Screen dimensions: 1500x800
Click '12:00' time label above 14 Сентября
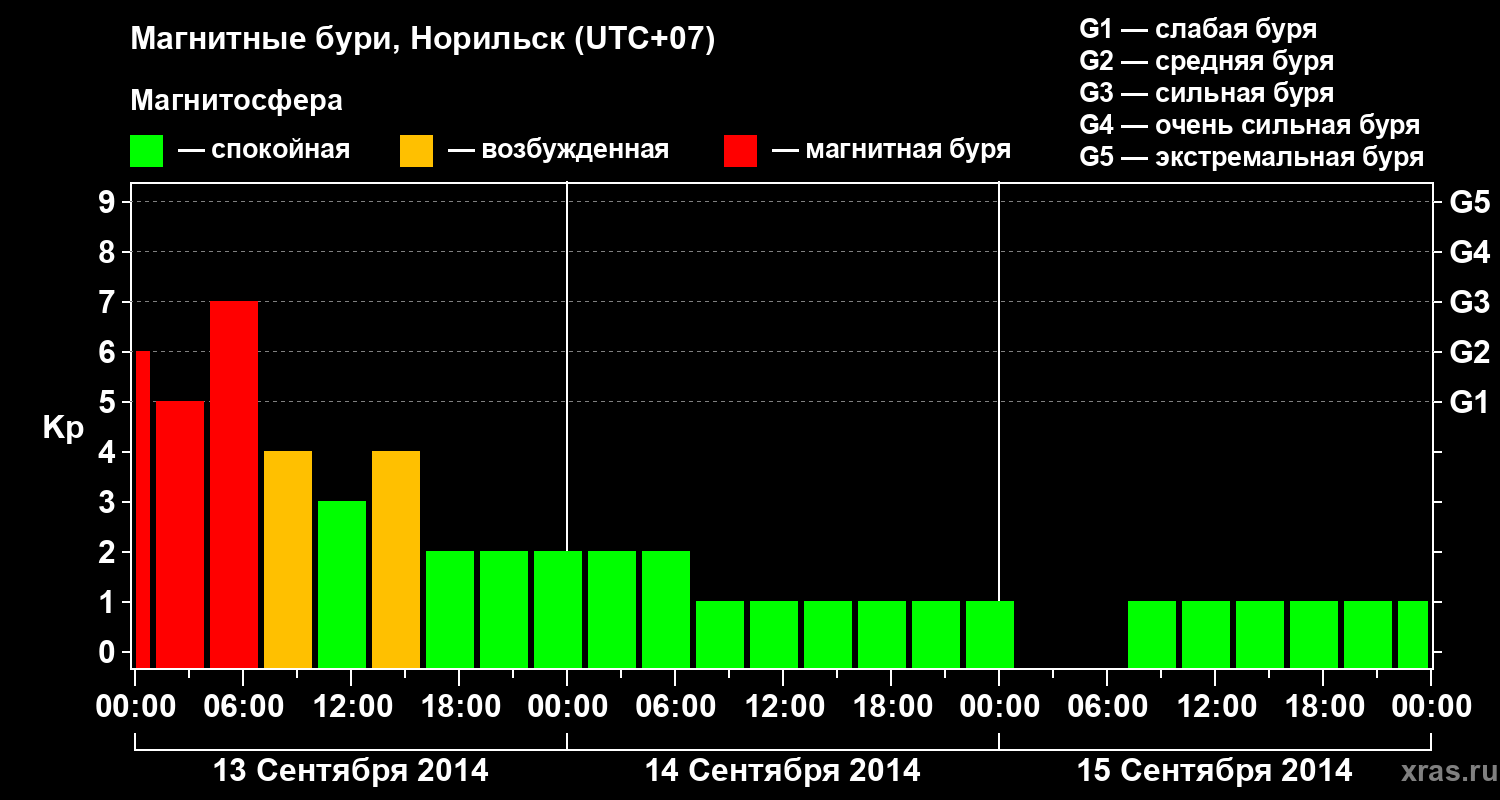pos(783,706)
